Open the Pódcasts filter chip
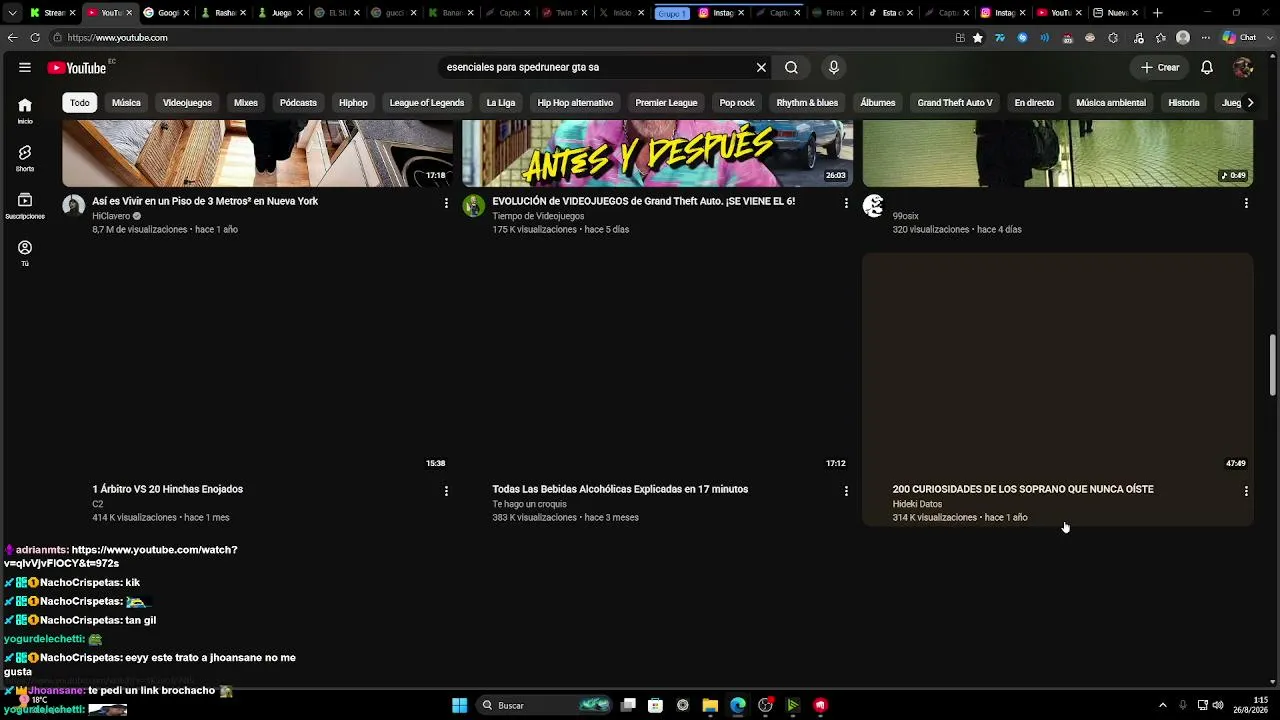 coord(298,102)
